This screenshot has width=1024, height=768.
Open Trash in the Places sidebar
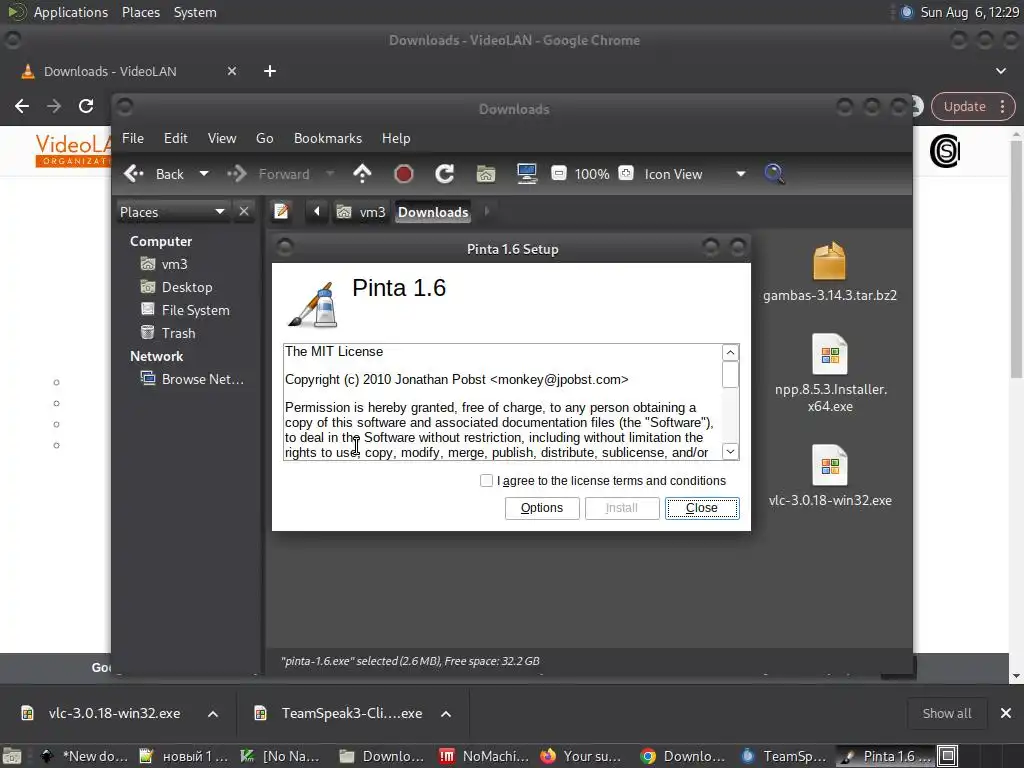pyautogui.click(x=168, y=333)
